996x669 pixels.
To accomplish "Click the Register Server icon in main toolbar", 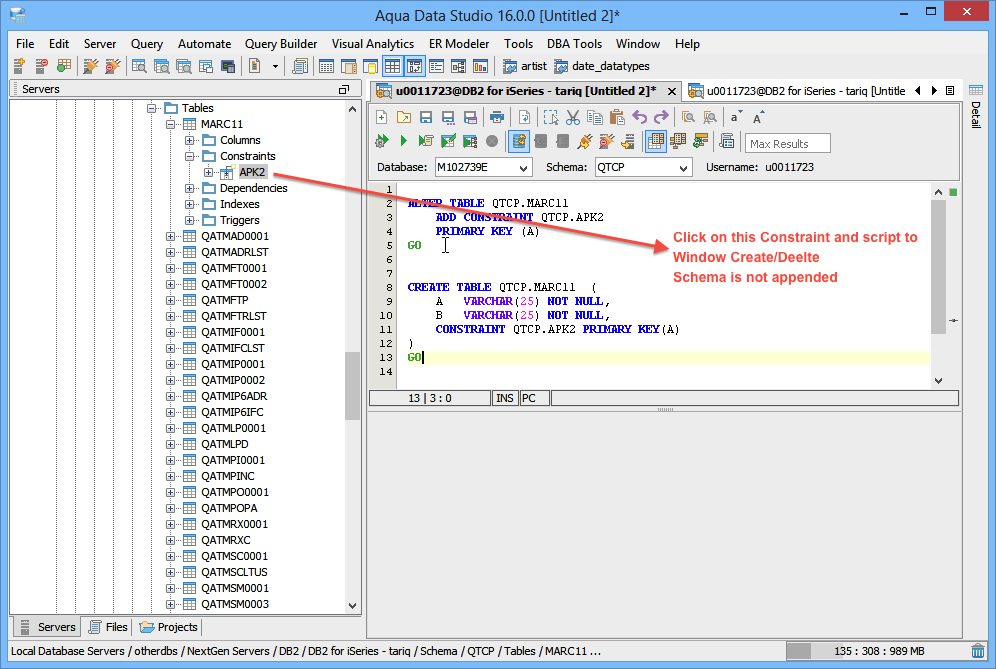I will [19, 66].
